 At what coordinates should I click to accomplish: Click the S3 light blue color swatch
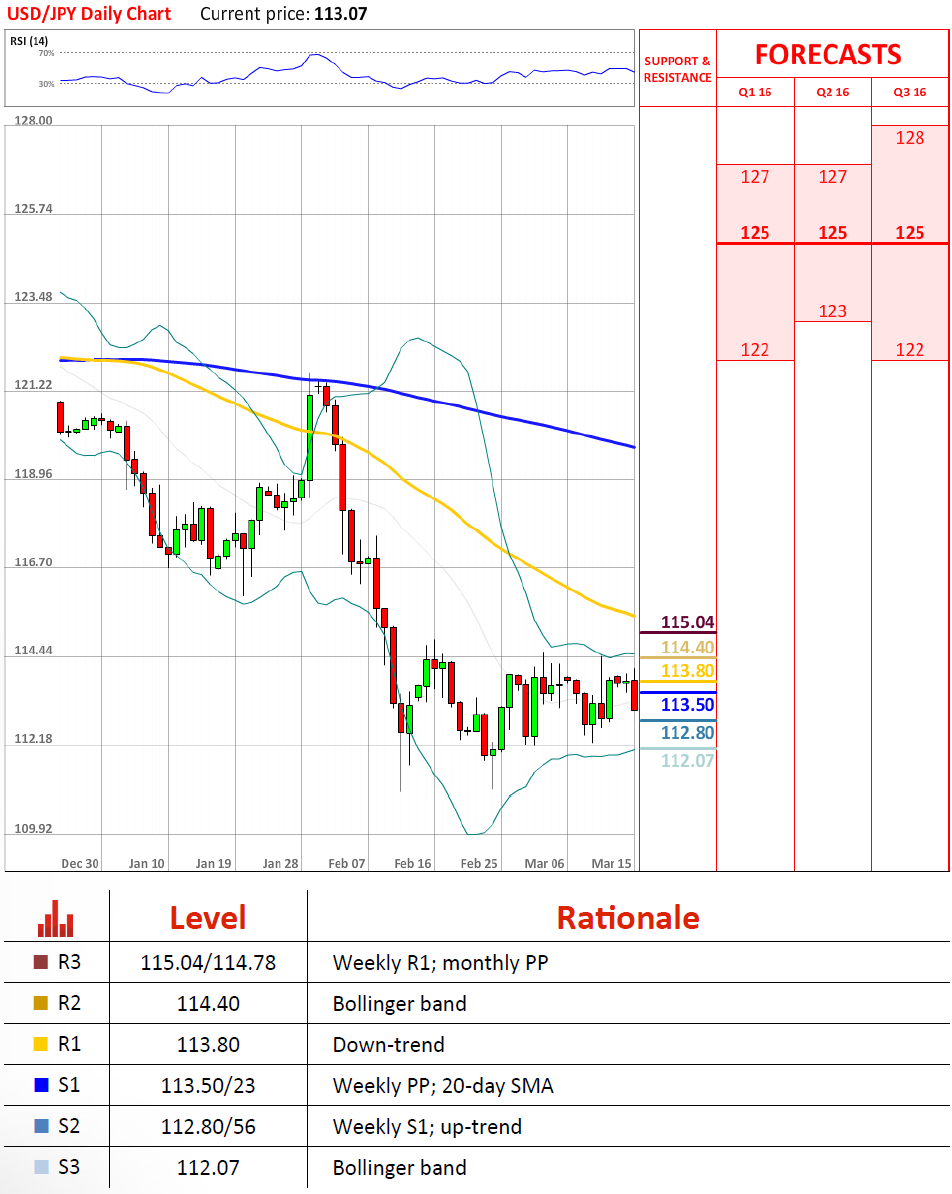pyautogui.click(x=41, y=1167)
